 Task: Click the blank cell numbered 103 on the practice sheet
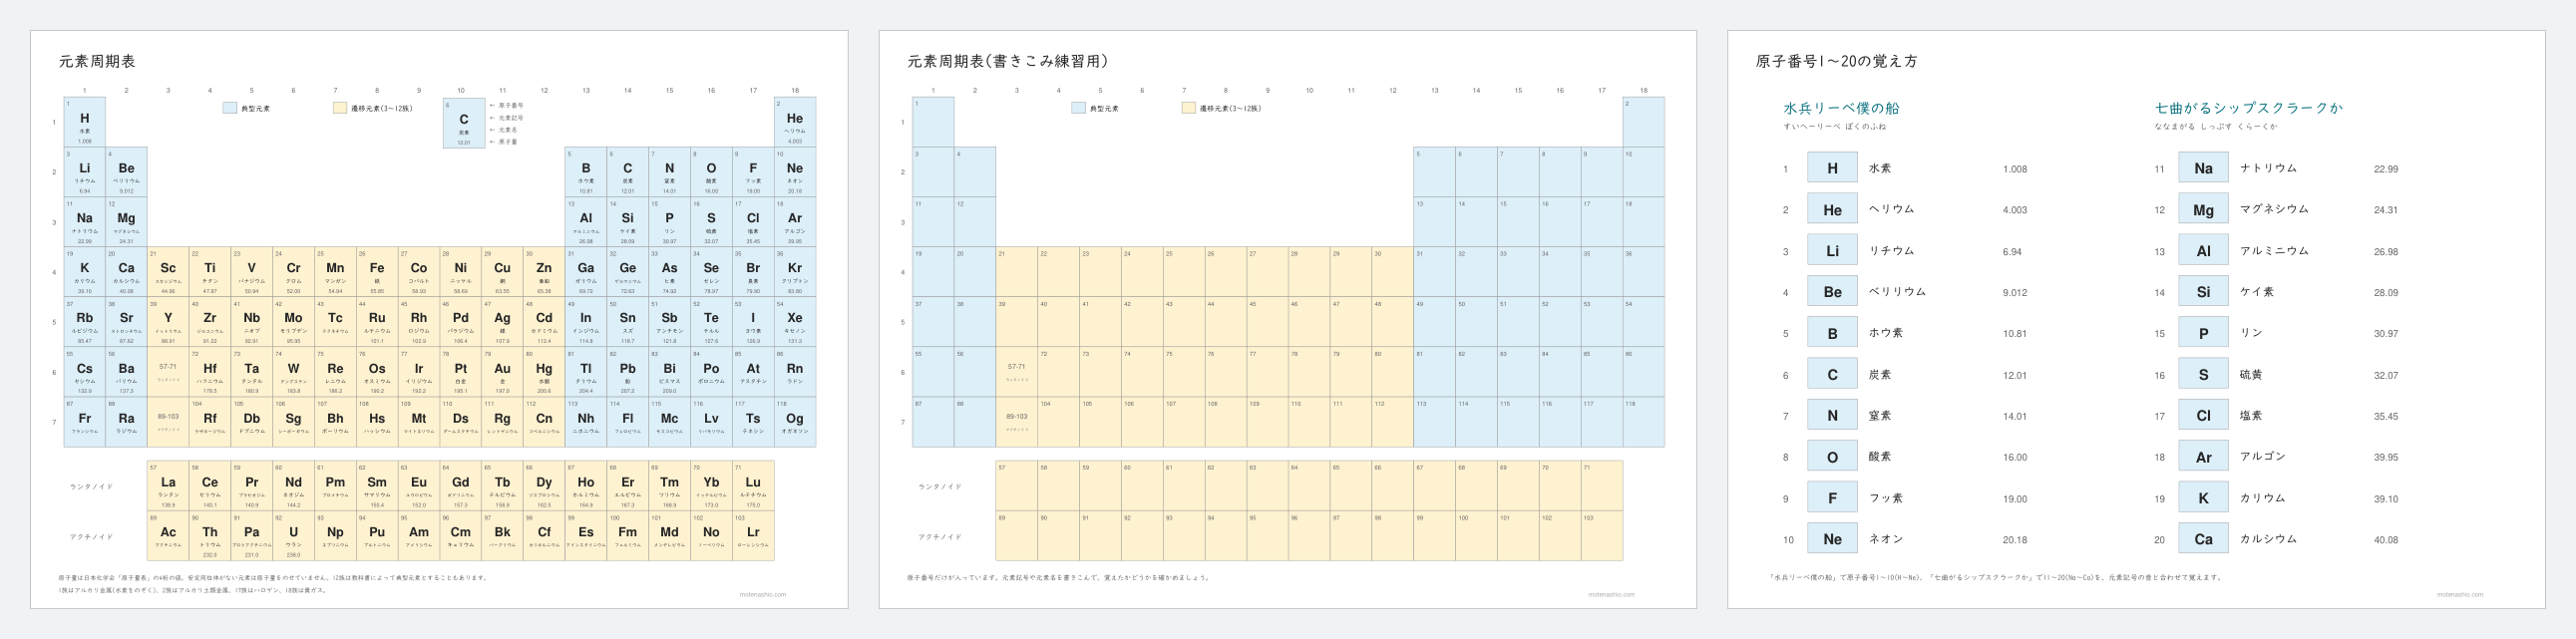point(1601,535)
